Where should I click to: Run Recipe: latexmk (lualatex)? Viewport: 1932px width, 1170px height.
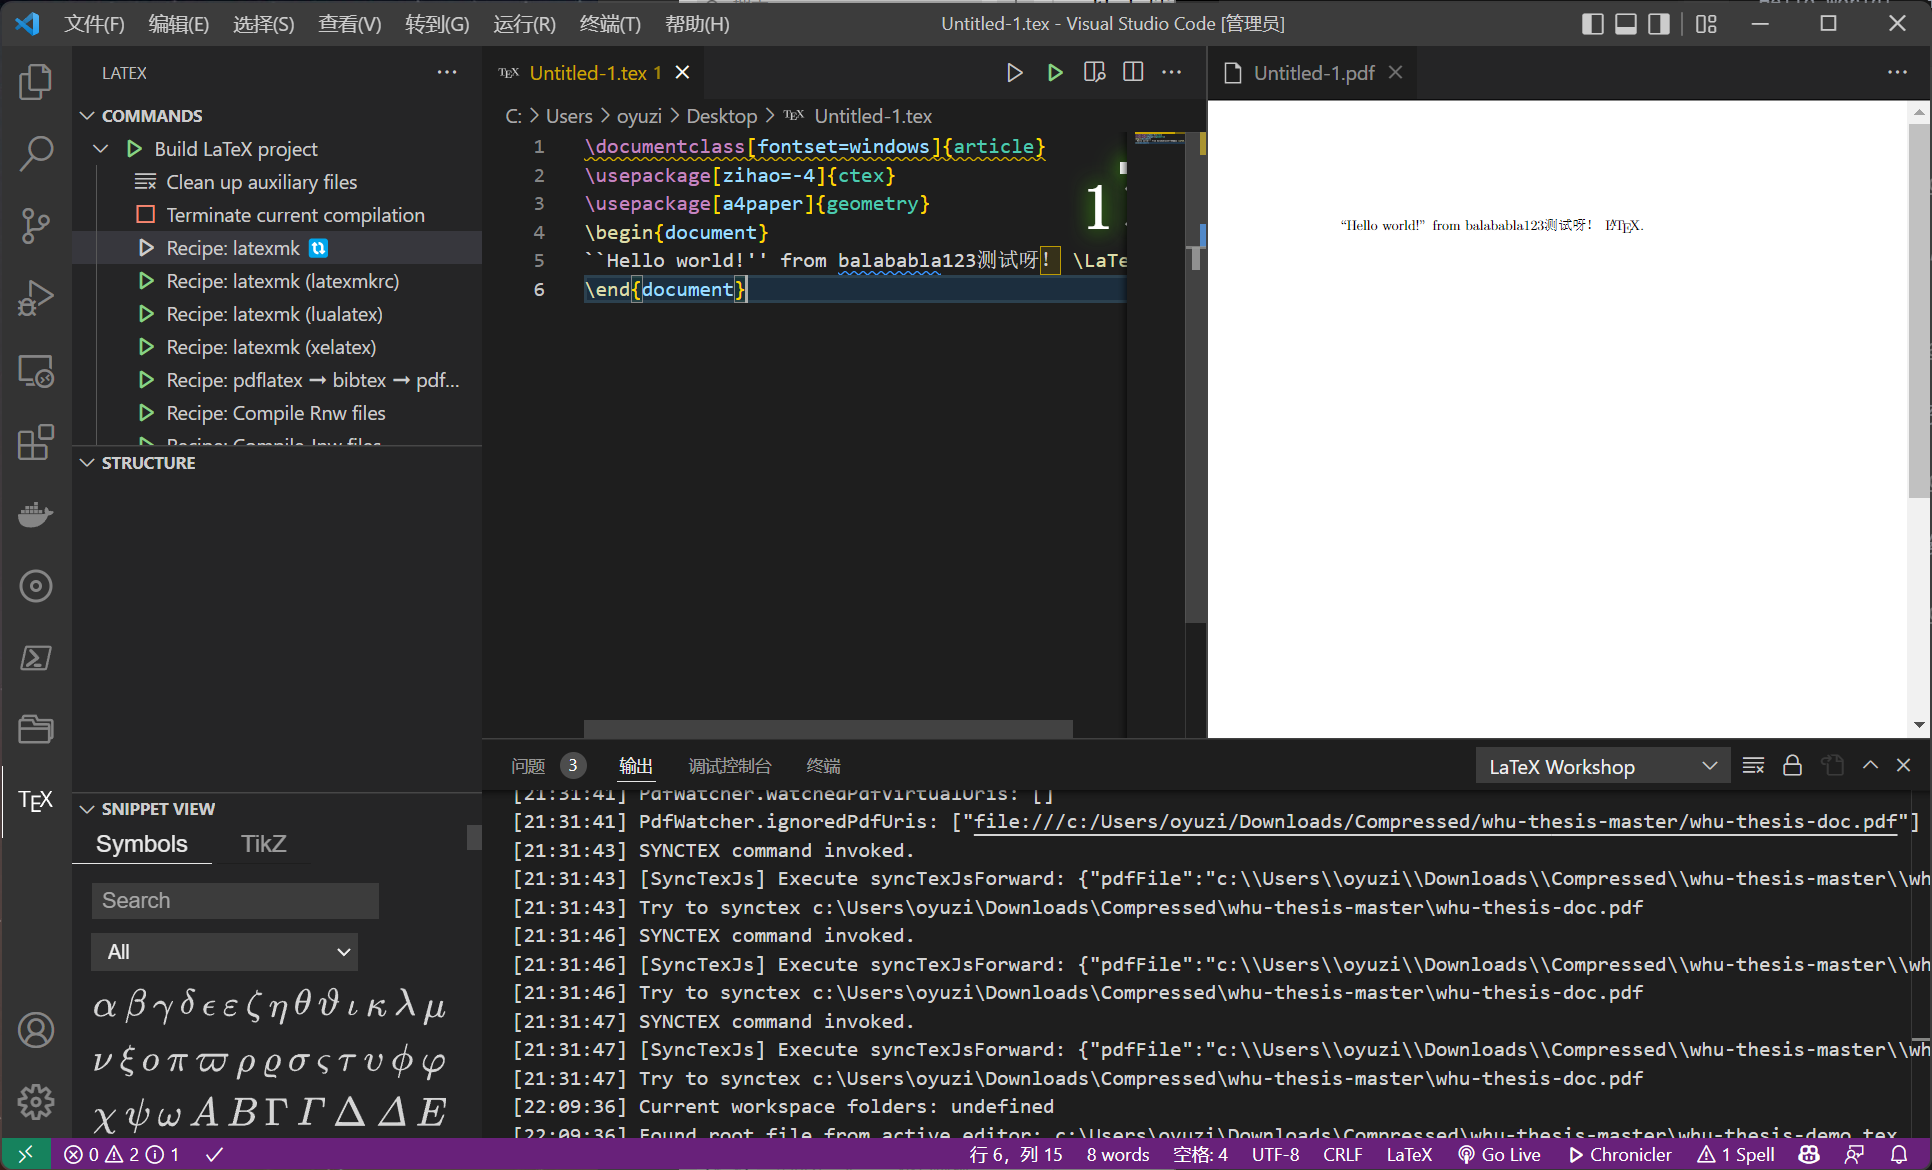coord(274,314)
